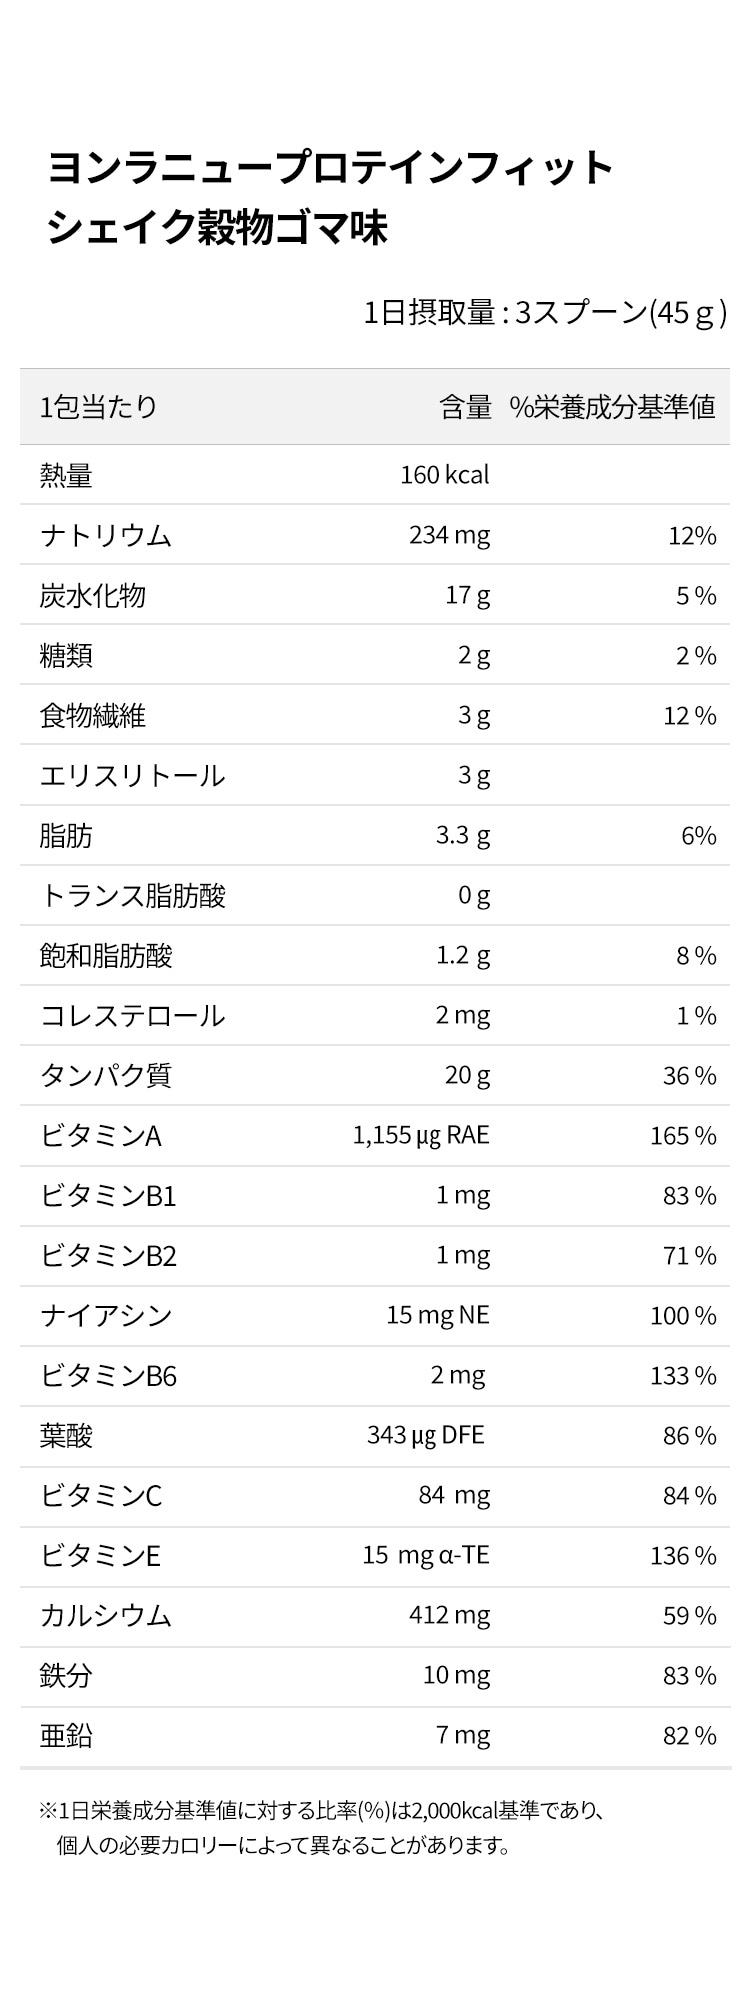Click the 160 kcal value
Viewport: 750px width, 2005px height.
445,475
